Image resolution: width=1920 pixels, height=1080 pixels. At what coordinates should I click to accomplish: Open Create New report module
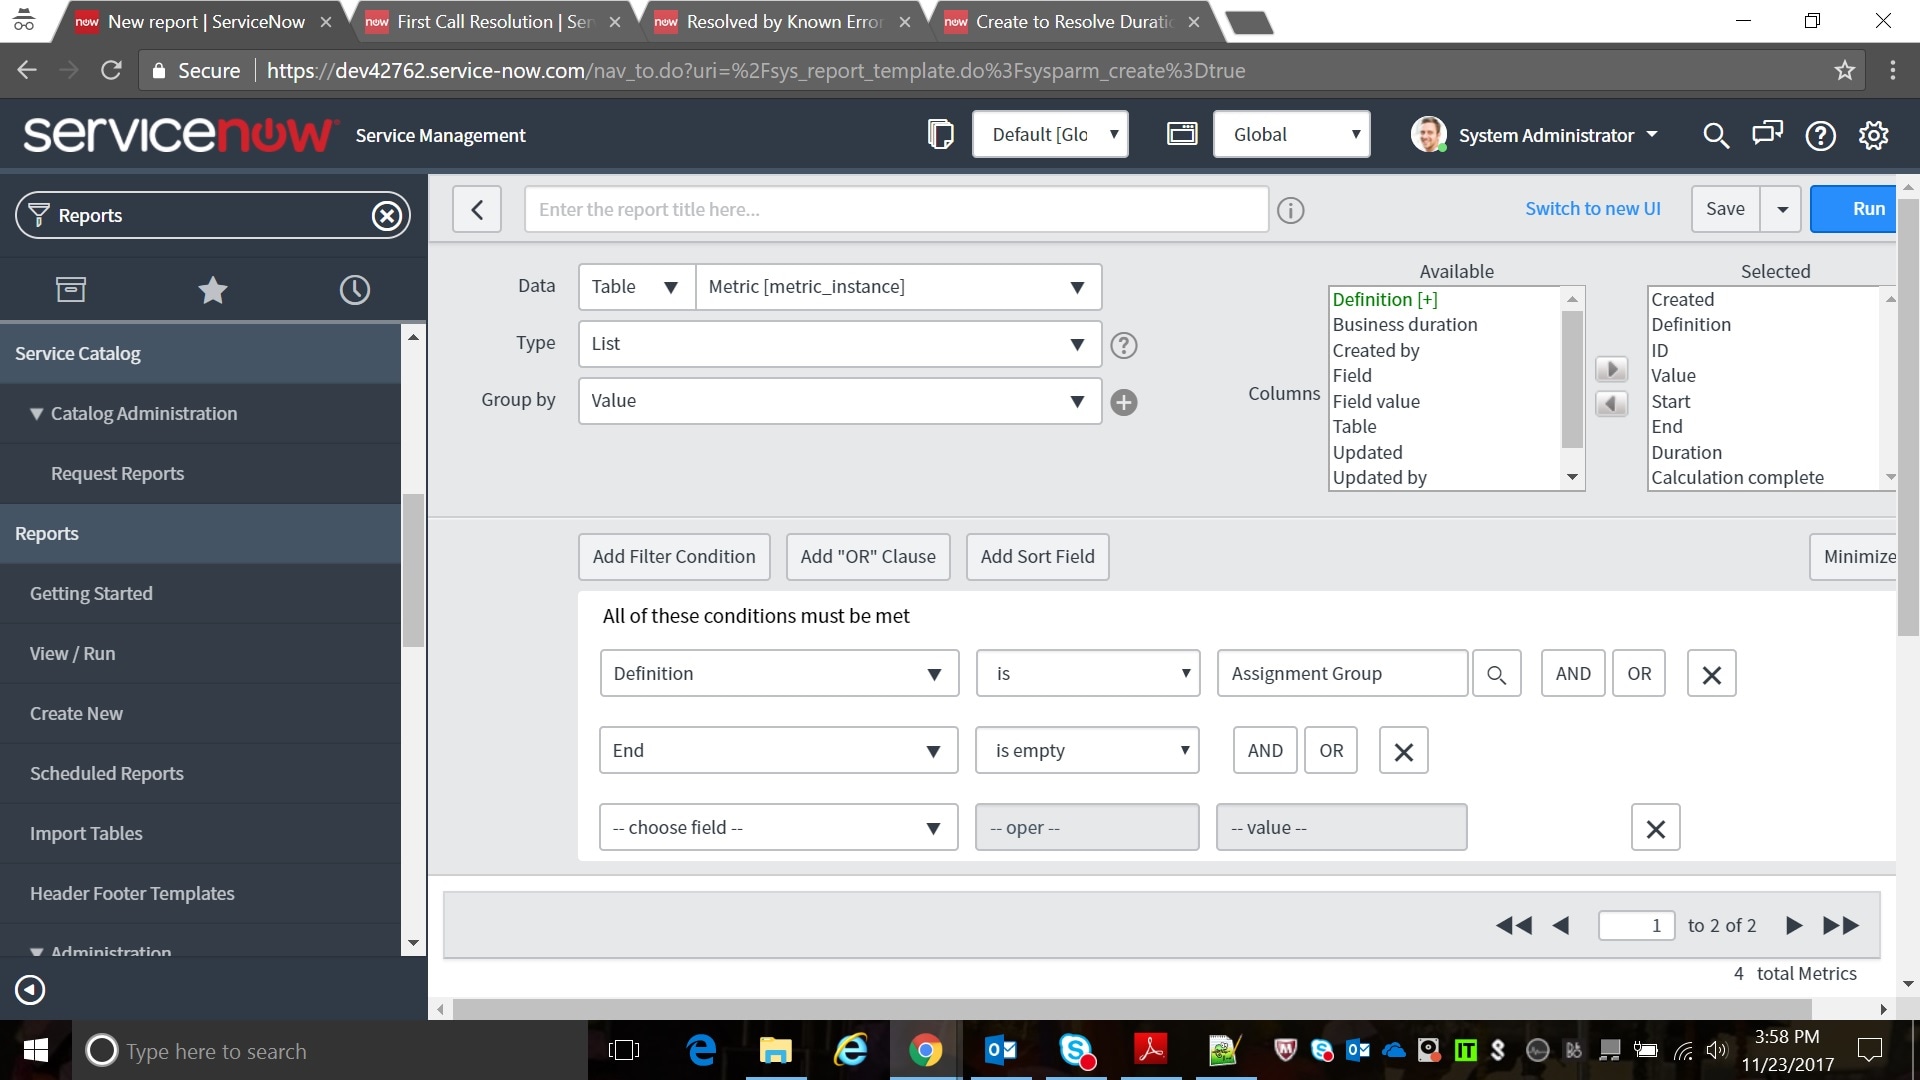77,714
